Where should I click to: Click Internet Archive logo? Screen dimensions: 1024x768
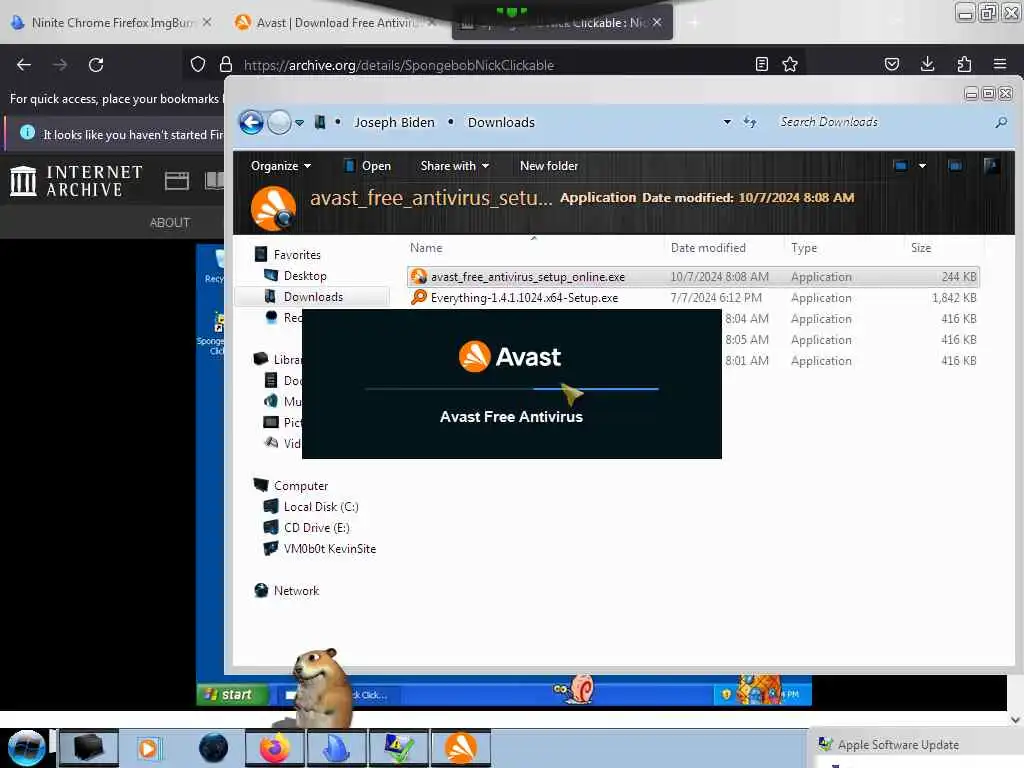tap(76, 181)
